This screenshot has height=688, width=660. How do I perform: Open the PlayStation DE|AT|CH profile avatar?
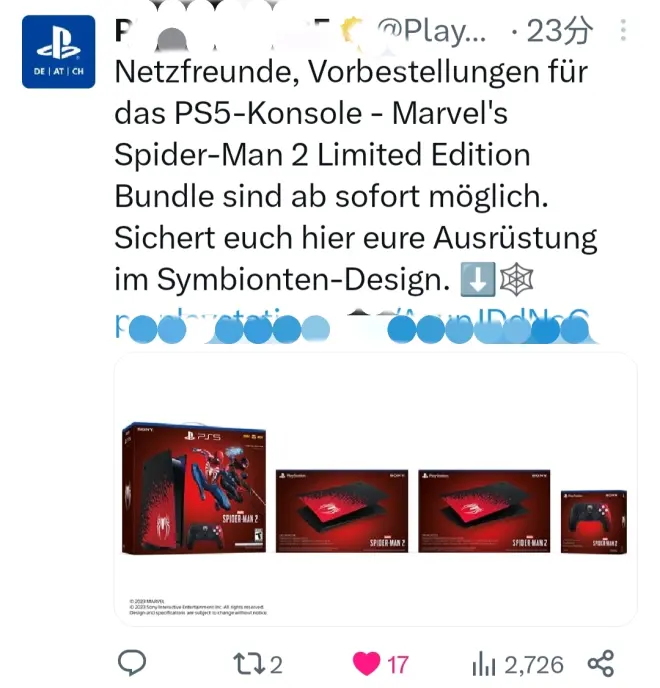tap(58, 52)
